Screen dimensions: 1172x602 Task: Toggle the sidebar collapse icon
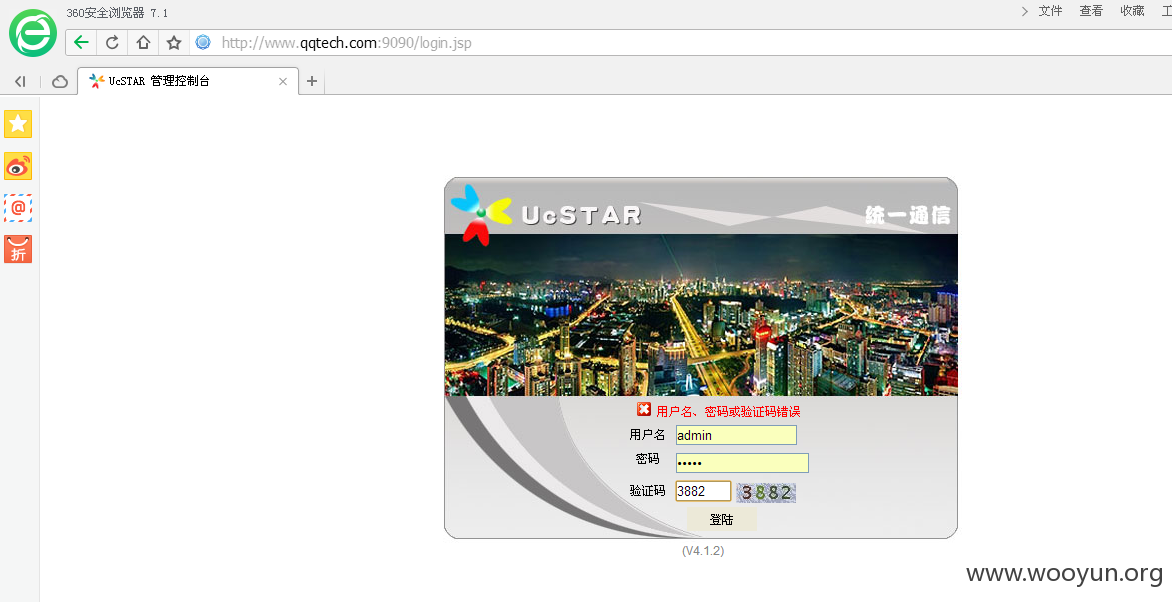tap(20, 82)
